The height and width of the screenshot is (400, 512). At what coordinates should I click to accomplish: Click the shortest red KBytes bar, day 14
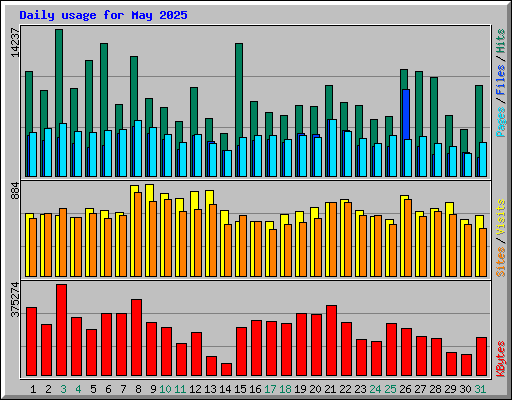click(226, 369)
